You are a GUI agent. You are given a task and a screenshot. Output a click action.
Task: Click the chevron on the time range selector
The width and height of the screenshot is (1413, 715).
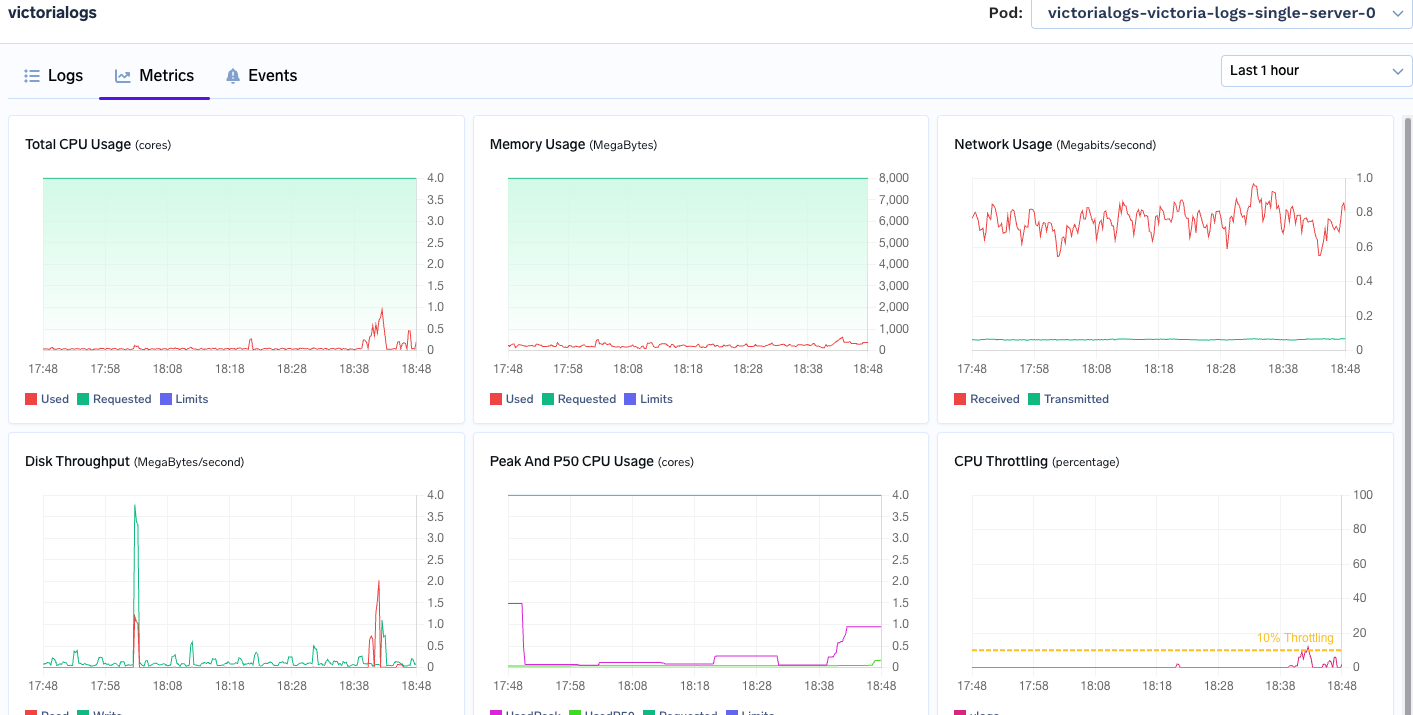[1399, 71]
